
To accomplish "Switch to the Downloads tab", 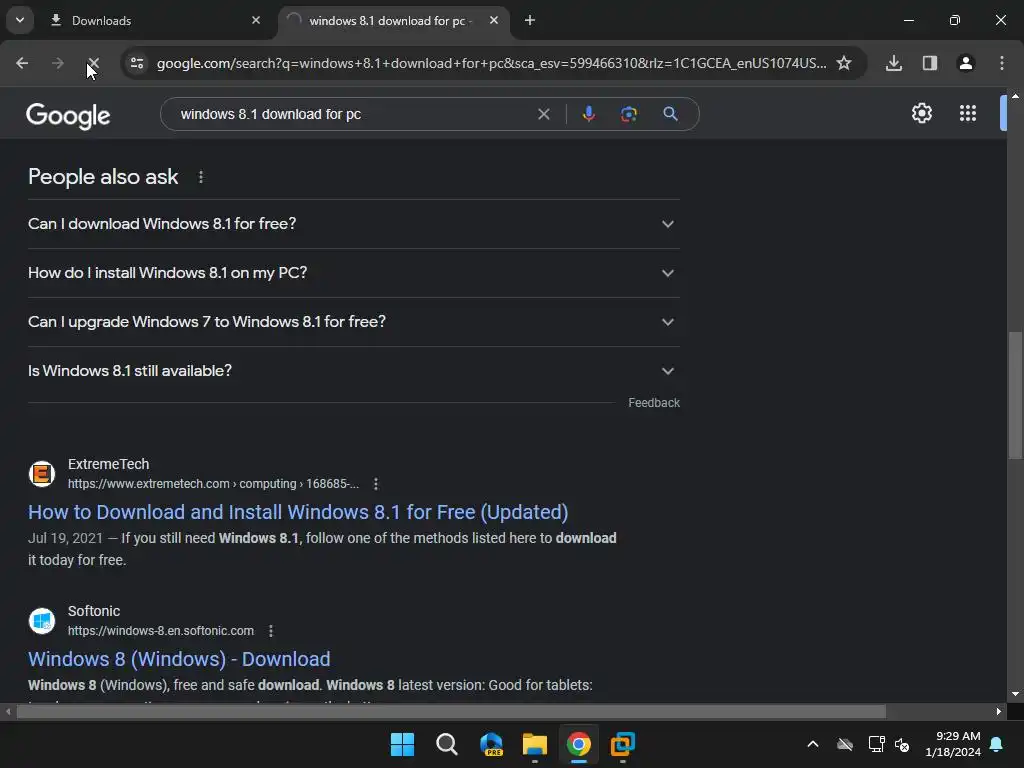I will pyautogui.click(x=156, y=21).
